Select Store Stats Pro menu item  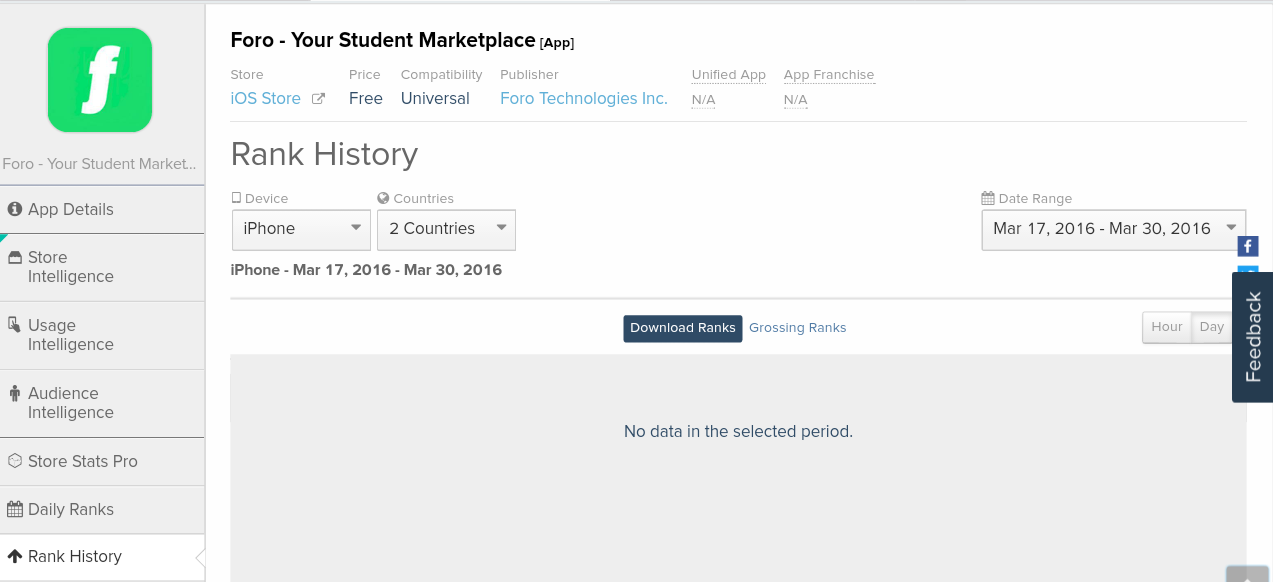[x=82, y=461]
